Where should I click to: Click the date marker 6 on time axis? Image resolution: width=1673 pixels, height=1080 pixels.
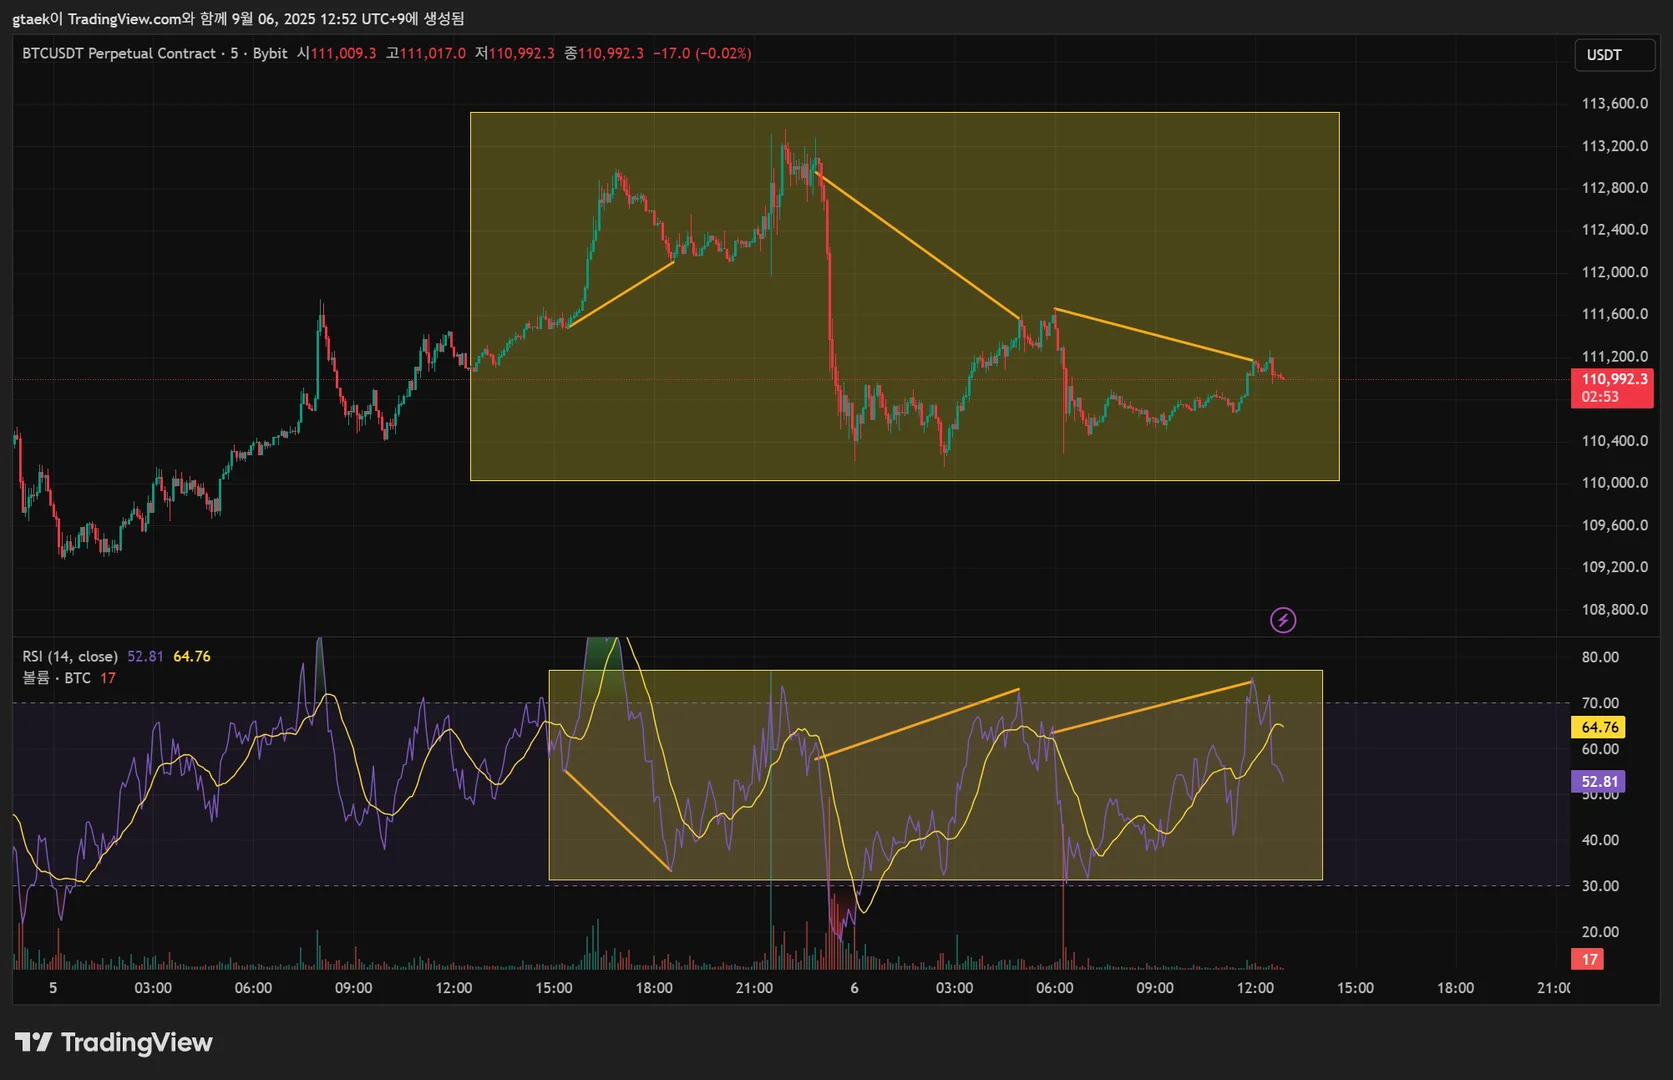point(854,988)
